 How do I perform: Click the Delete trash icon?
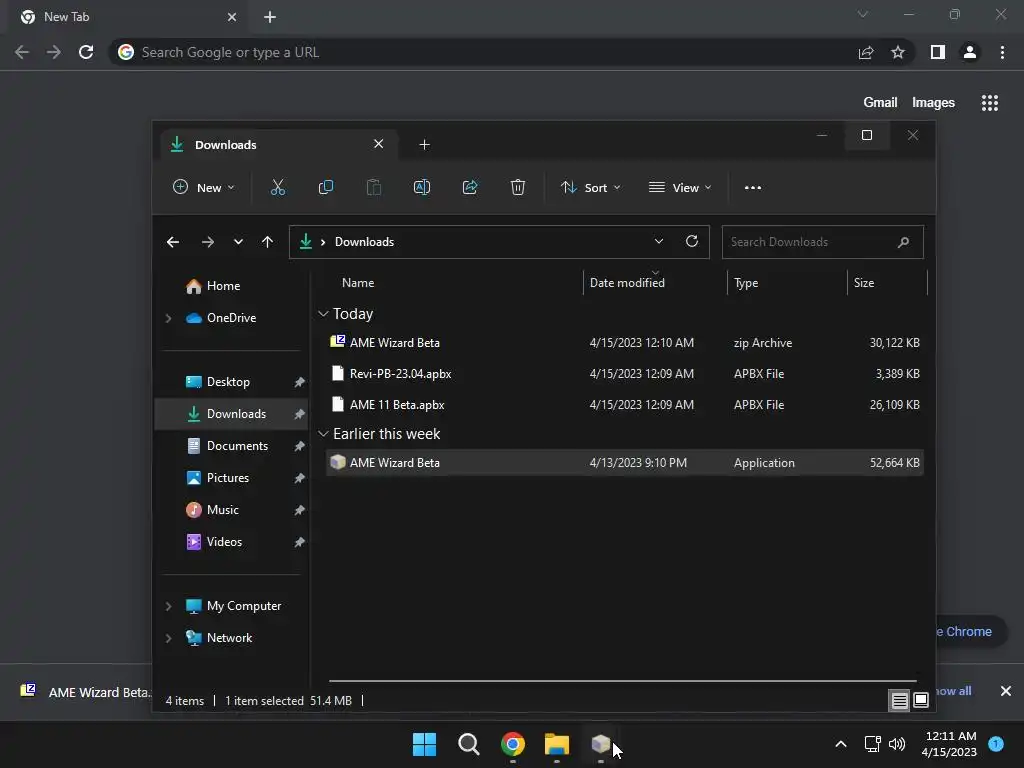pyautogui.click(x=517, y=188)
